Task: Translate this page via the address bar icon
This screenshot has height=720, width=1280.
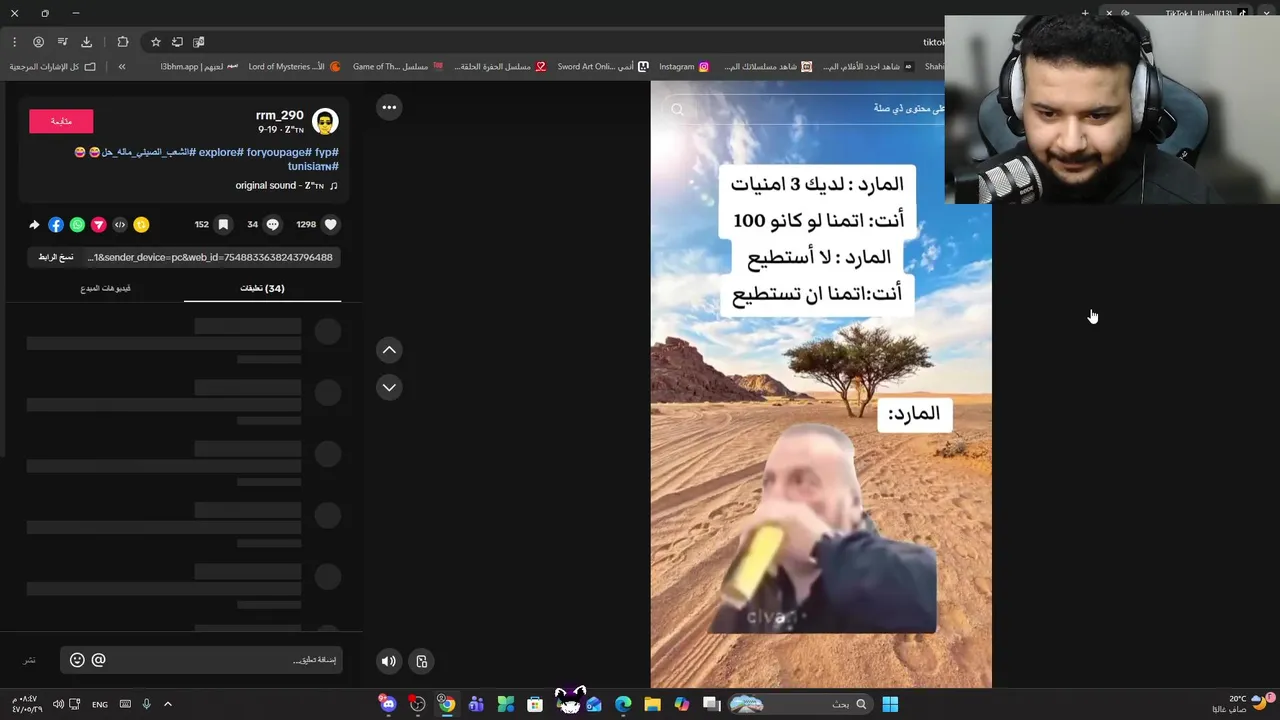Action: [198, 42]
